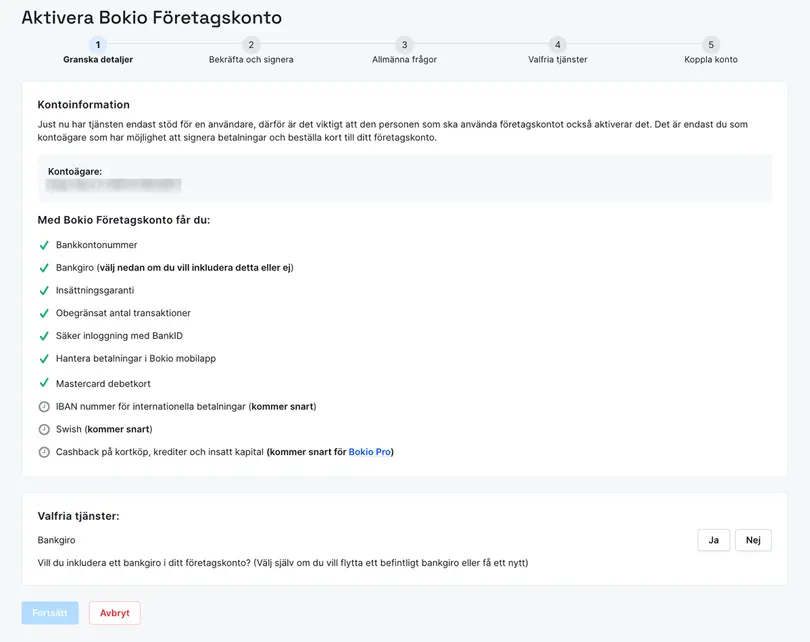Click Med Bokio Företagskonto får du: heading
The image size is (810, 642).
(x=124, y=220)
